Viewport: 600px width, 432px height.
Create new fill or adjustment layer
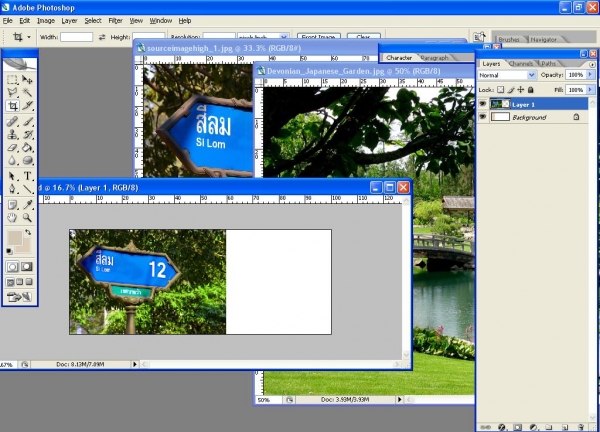click(533, 427)
